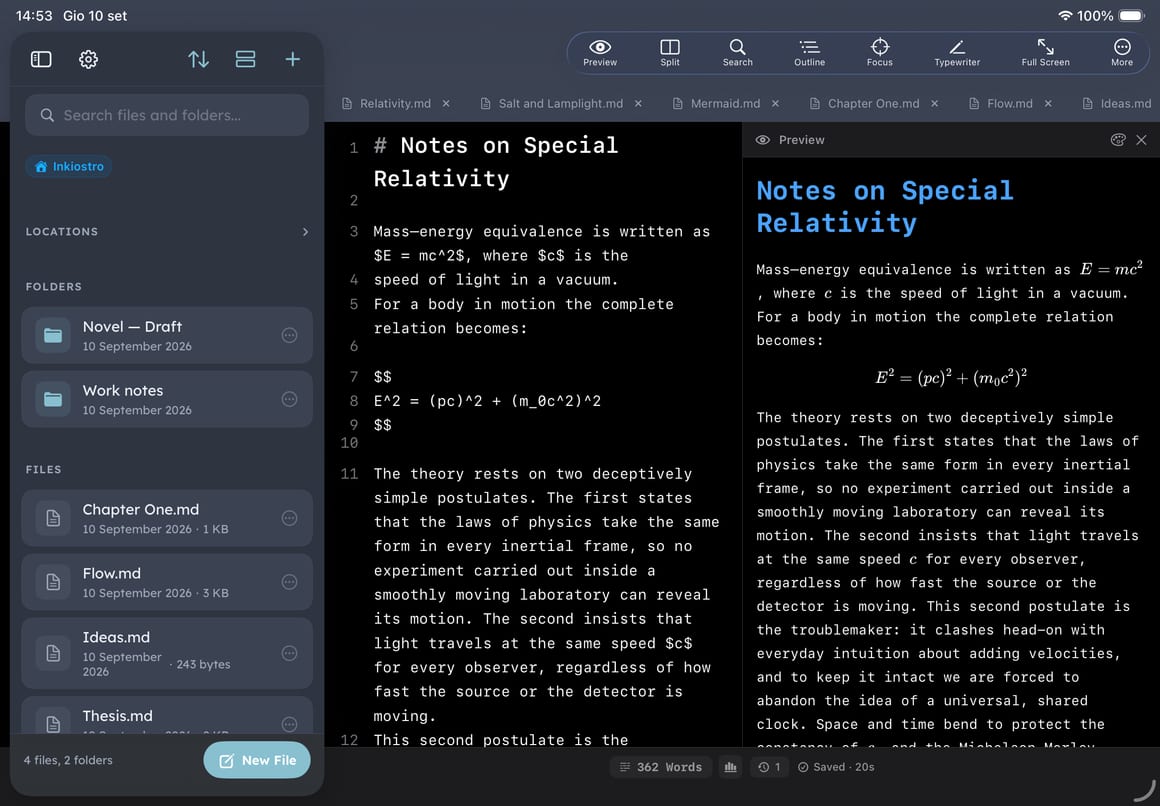Select the Inkiostro home location chip

pos(70,167)
